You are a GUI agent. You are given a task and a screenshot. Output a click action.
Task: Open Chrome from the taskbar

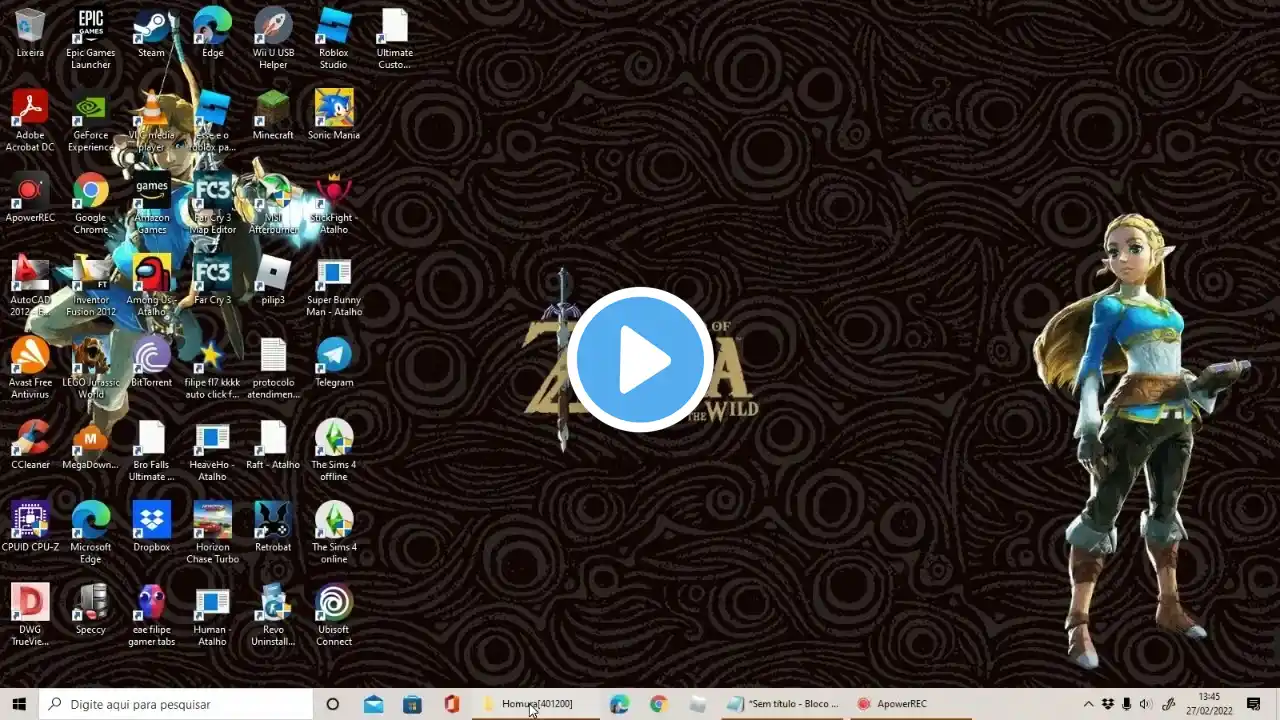pyautogui.click(x=658, y=704)
